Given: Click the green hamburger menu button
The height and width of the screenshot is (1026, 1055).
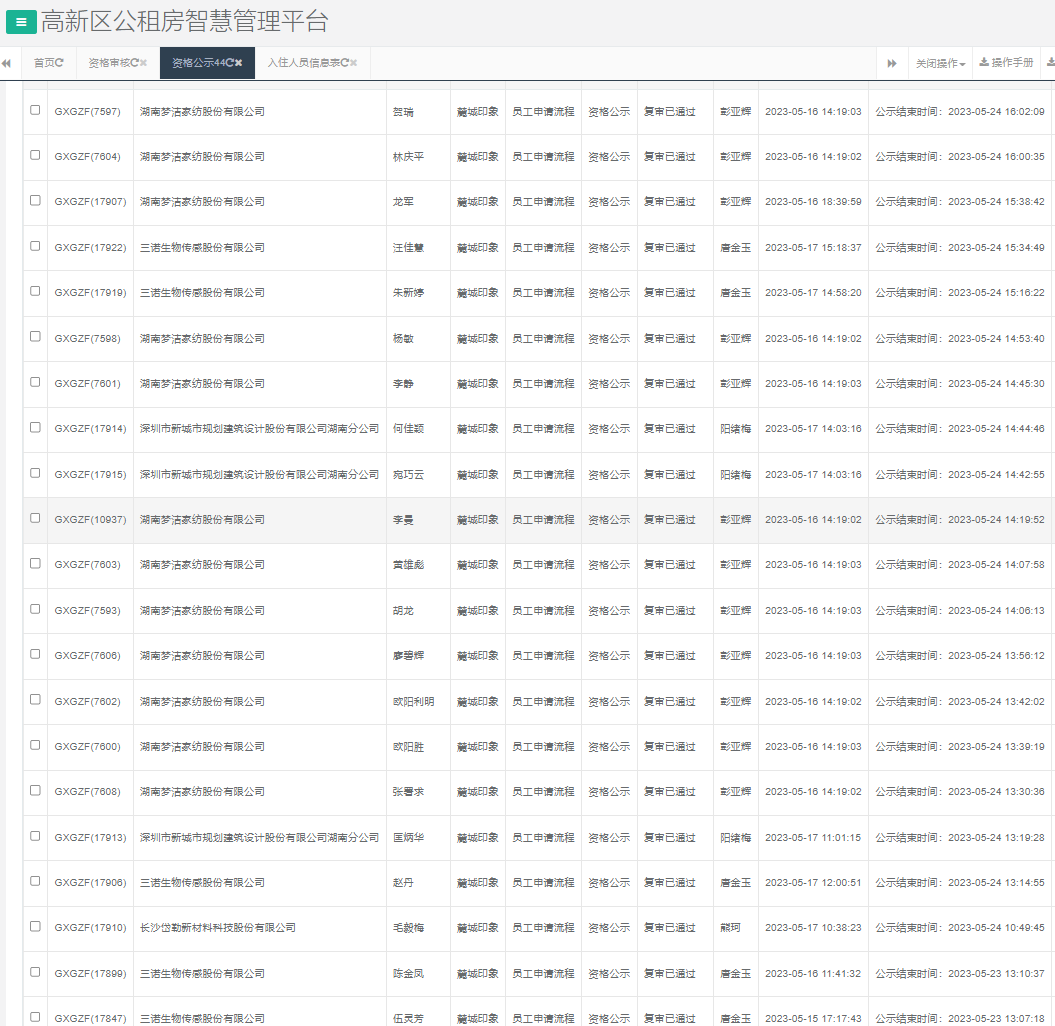Looking at the screenshot, I should pos(21,22).
